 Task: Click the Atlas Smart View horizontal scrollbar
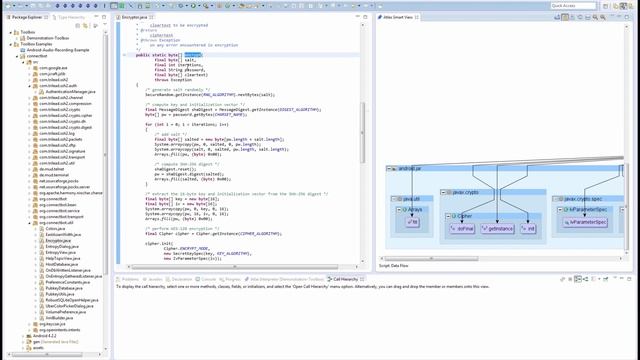click(431, 258)
